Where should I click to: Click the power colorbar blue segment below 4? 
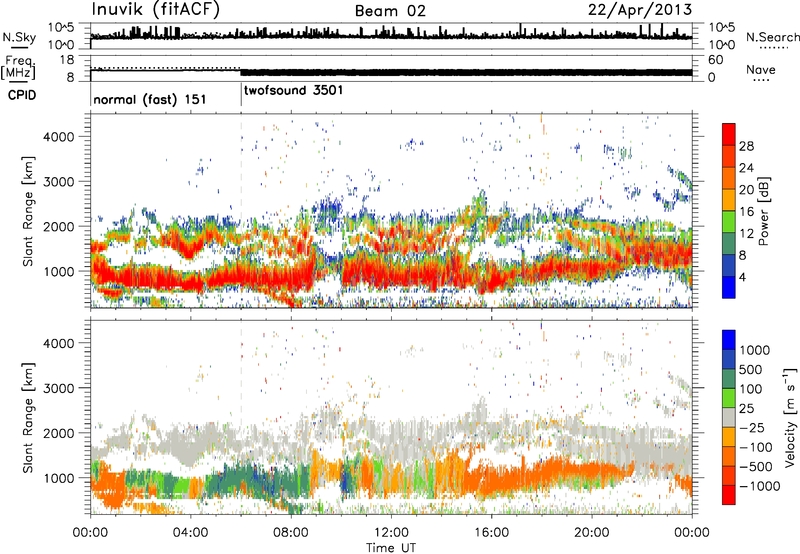tap(729, 287)
